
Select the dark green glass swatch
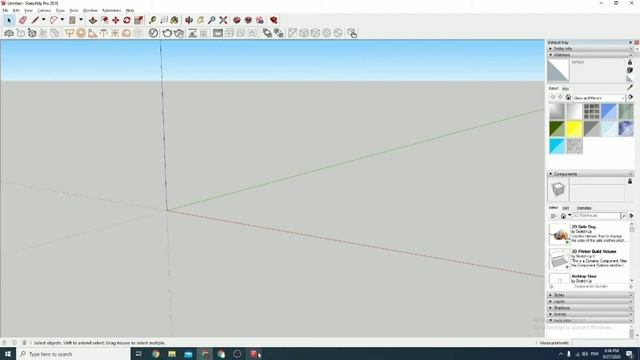tap(557, 129)
